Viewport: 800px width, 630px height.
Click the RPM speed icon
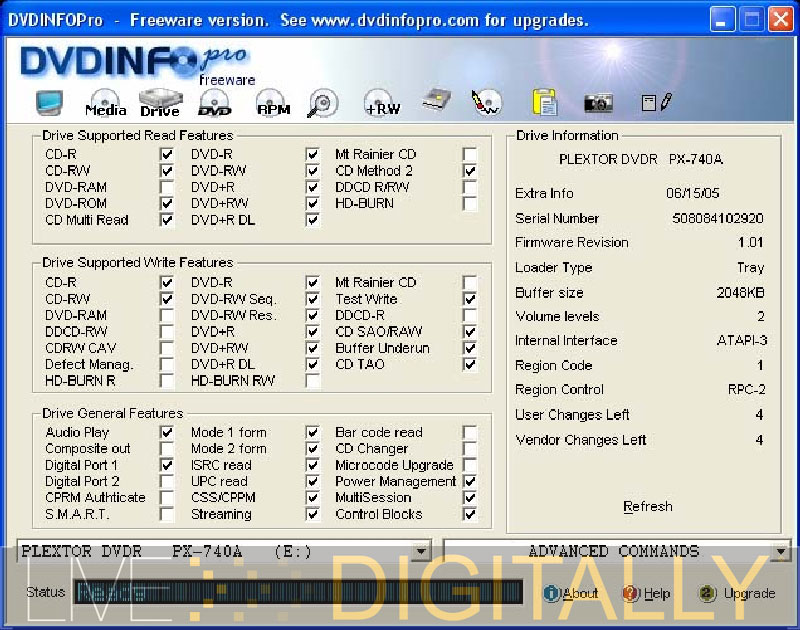pyautogui.click(x=272, y=103)
